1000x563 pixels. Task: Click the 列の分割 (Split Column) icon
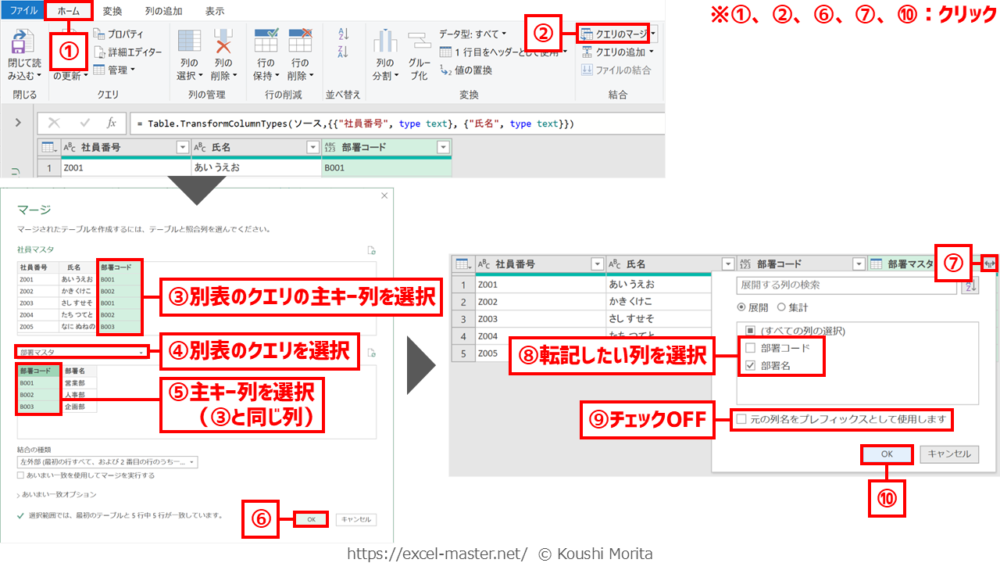click(x=384, y=44)
